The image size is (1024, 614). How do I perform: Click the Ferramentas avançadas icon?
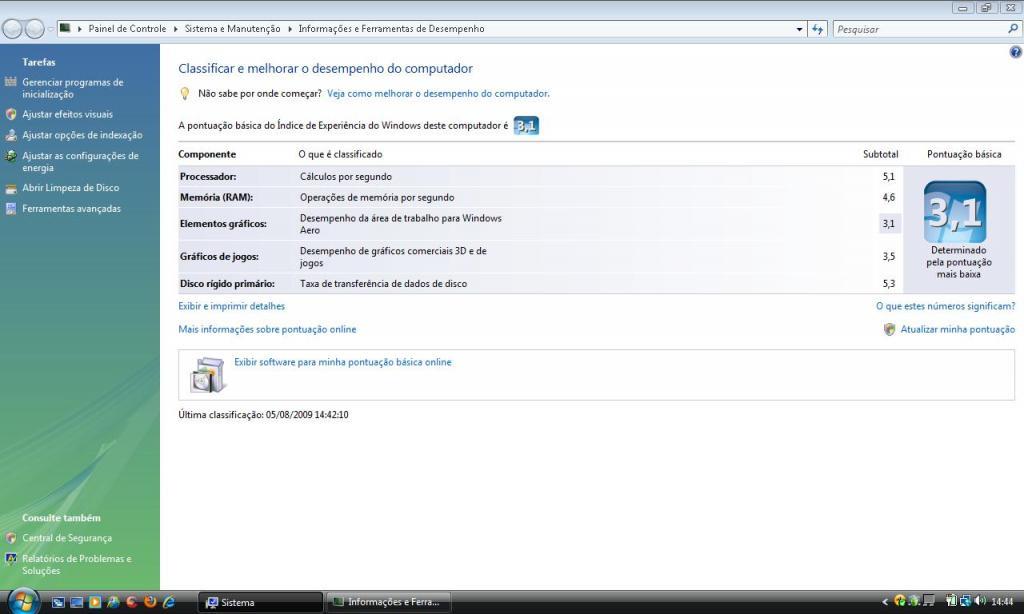(10, 209)
